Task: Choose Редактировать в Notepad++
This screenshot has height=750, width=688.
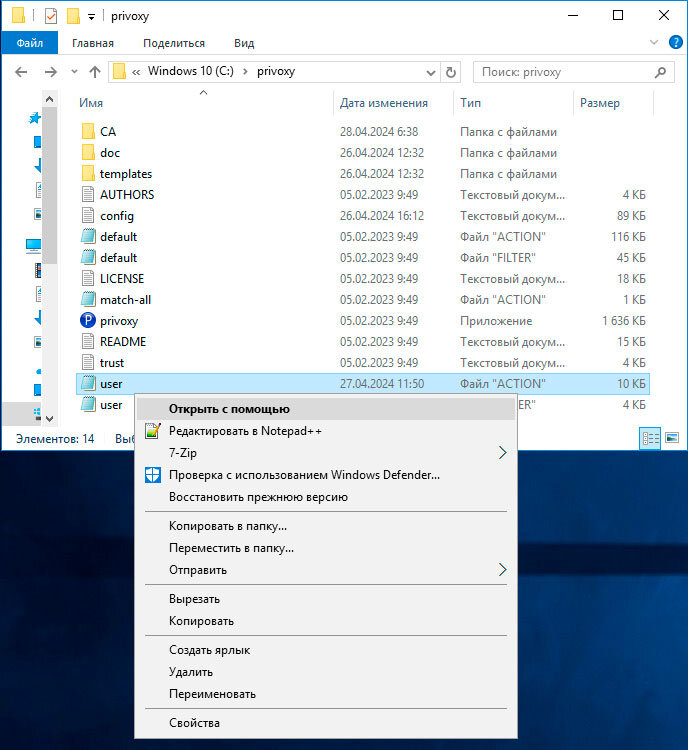Action: coord(325,431)
